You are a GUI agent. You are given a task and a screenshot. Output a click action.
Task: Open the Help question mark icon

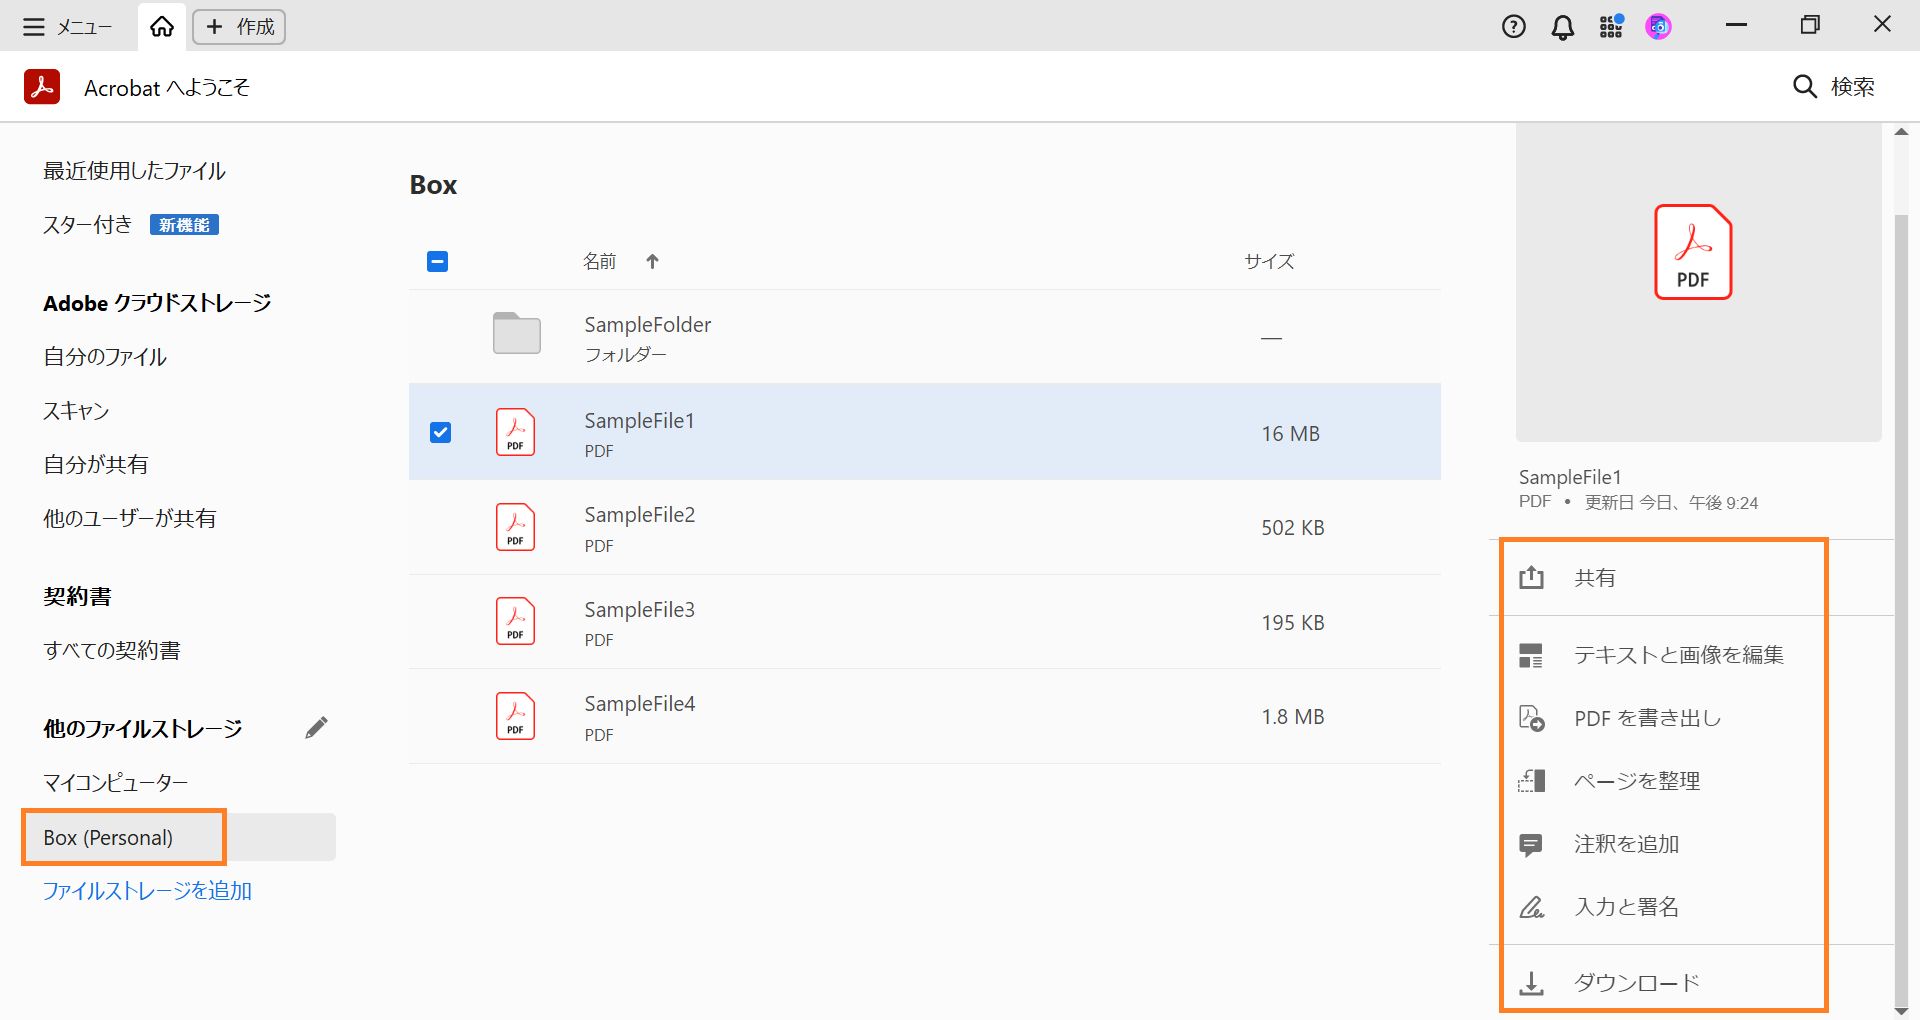coord(1514,27)
